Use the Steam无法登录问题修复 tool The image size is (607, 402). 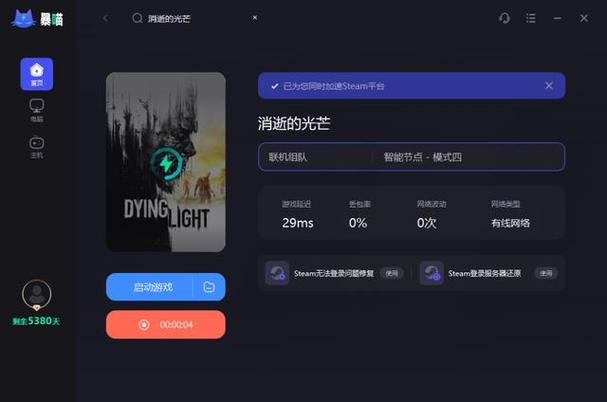tap(392, 273)
